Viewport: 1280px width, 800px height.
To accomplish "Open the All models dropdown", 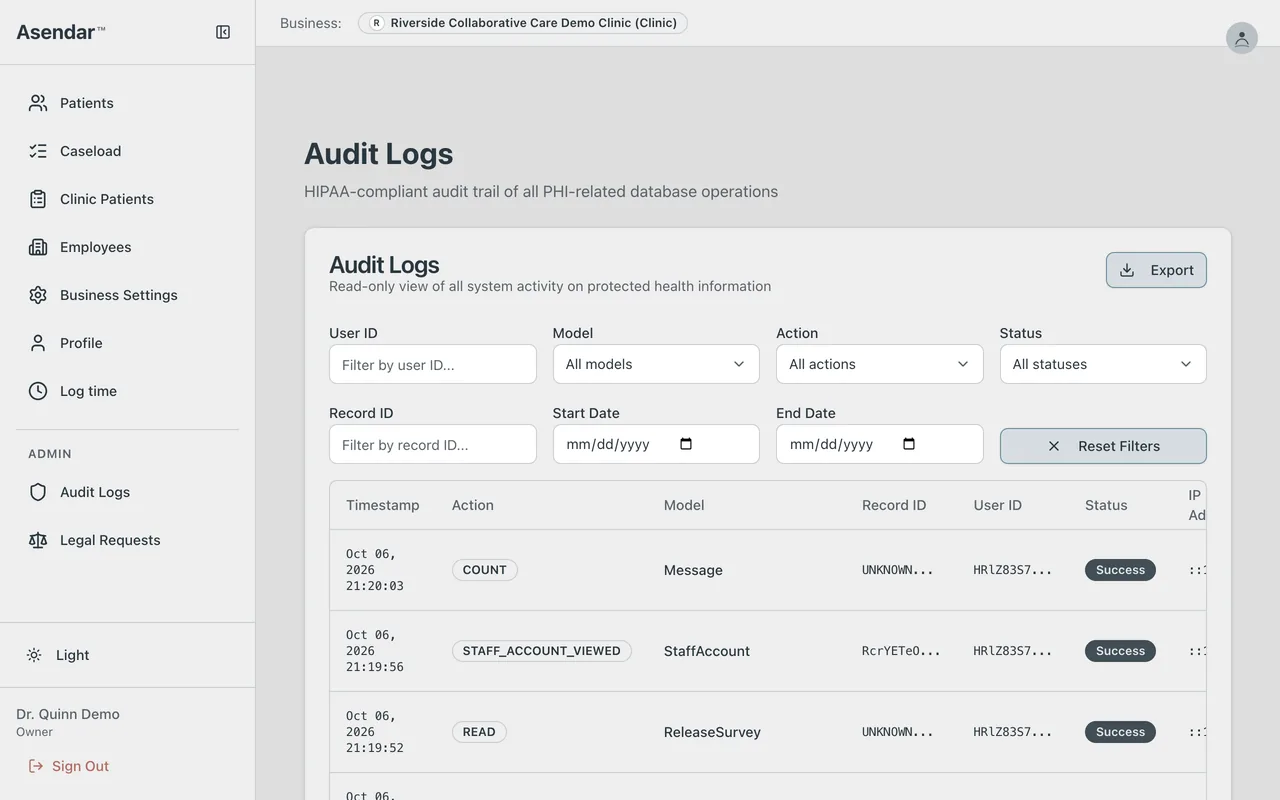I will tap(656, 364).
